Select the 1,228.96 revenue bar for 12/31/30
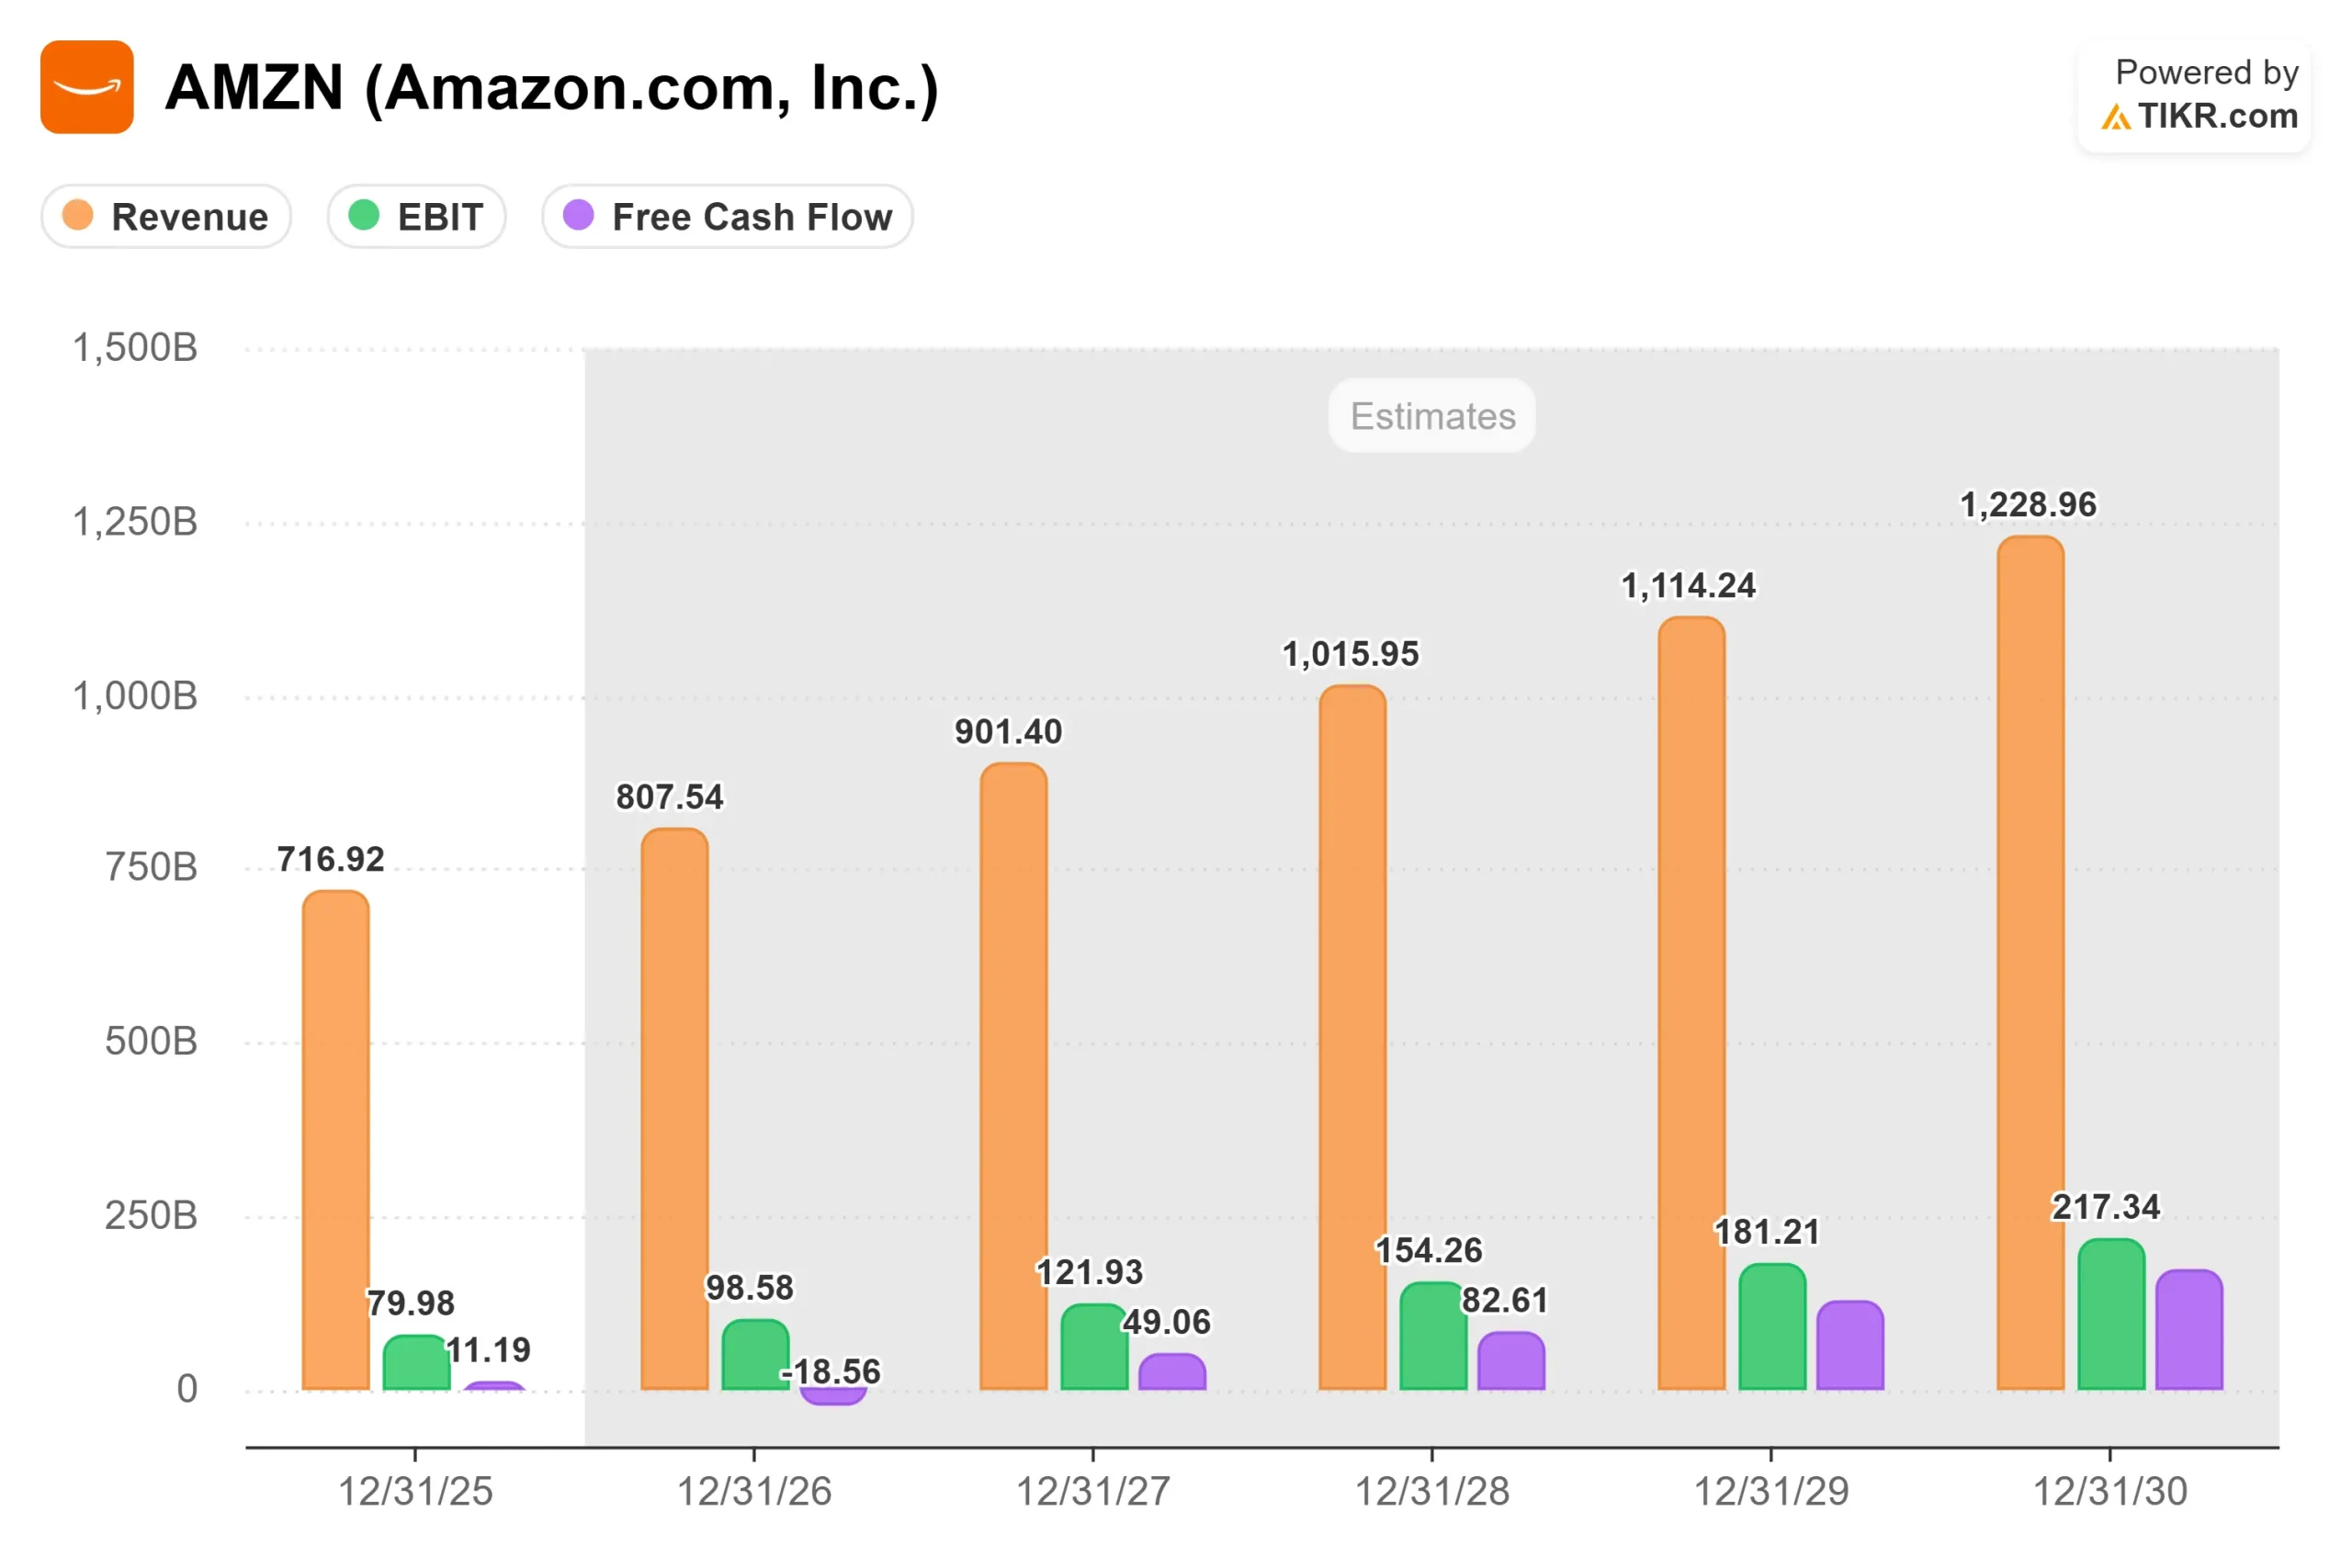 click(2030, 962)
